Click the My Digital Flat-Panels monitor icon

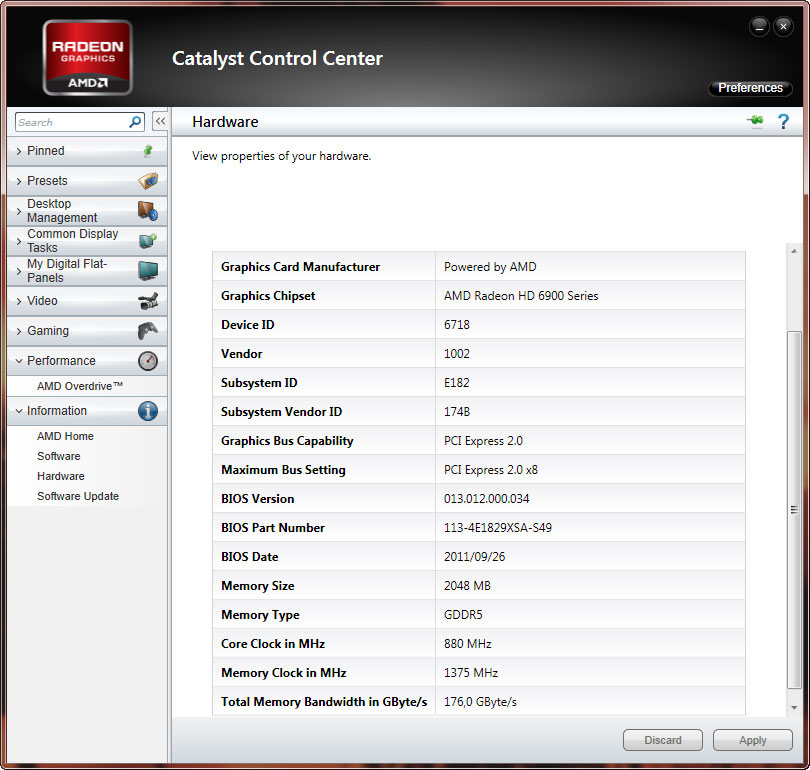pyautogui.click(x=148, y=271)
